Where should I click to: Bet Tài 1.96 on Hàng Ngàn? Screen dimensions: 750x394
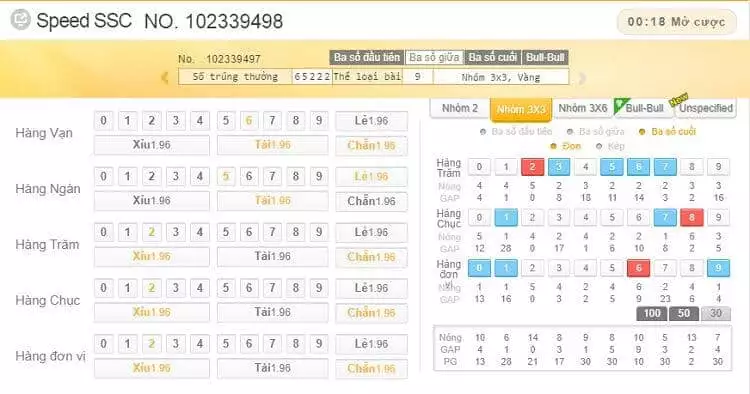273,200
